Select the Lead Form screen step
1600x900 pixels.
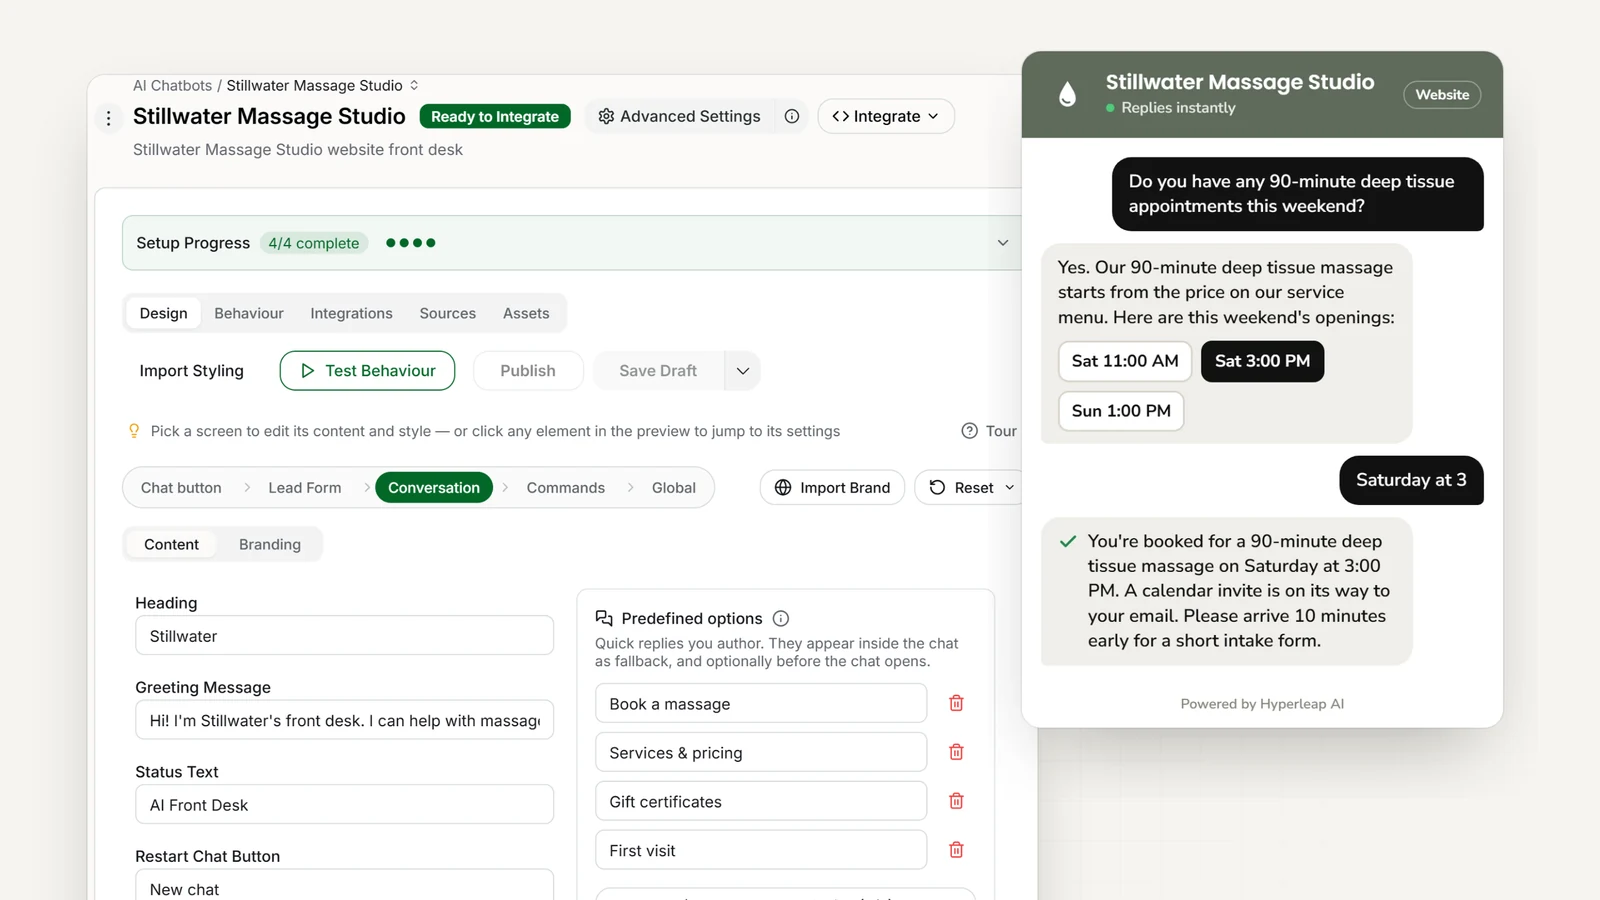[305, 488]
